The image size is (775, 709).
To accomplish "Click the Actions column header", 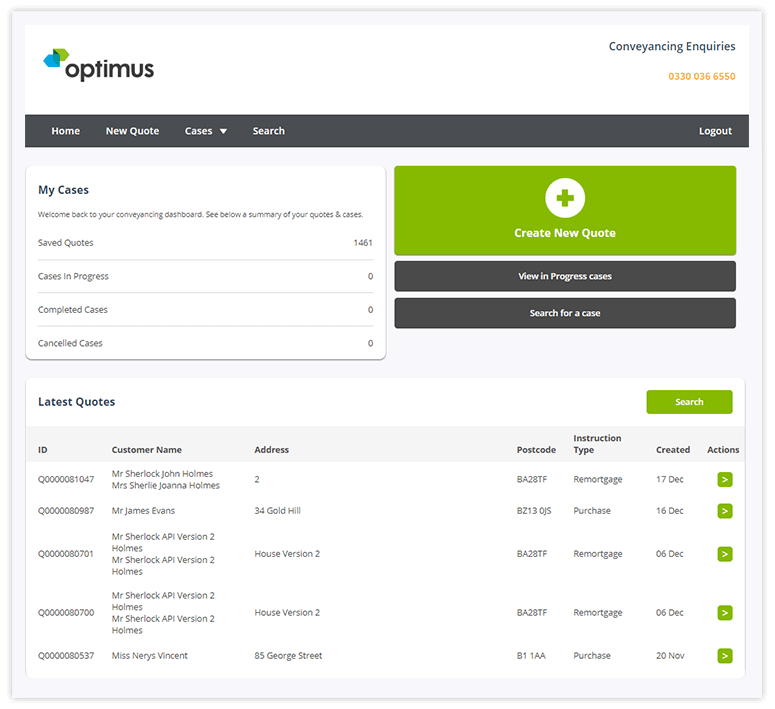I will click(723, 450).
